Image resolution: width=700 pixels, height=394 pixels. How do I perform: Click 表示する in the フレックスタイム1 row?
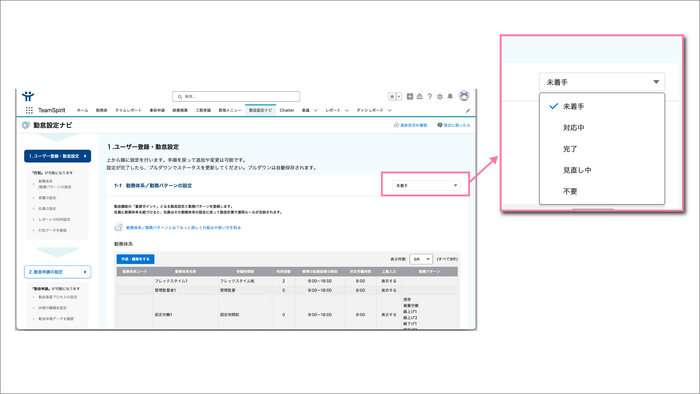click(x=389, y=281)
